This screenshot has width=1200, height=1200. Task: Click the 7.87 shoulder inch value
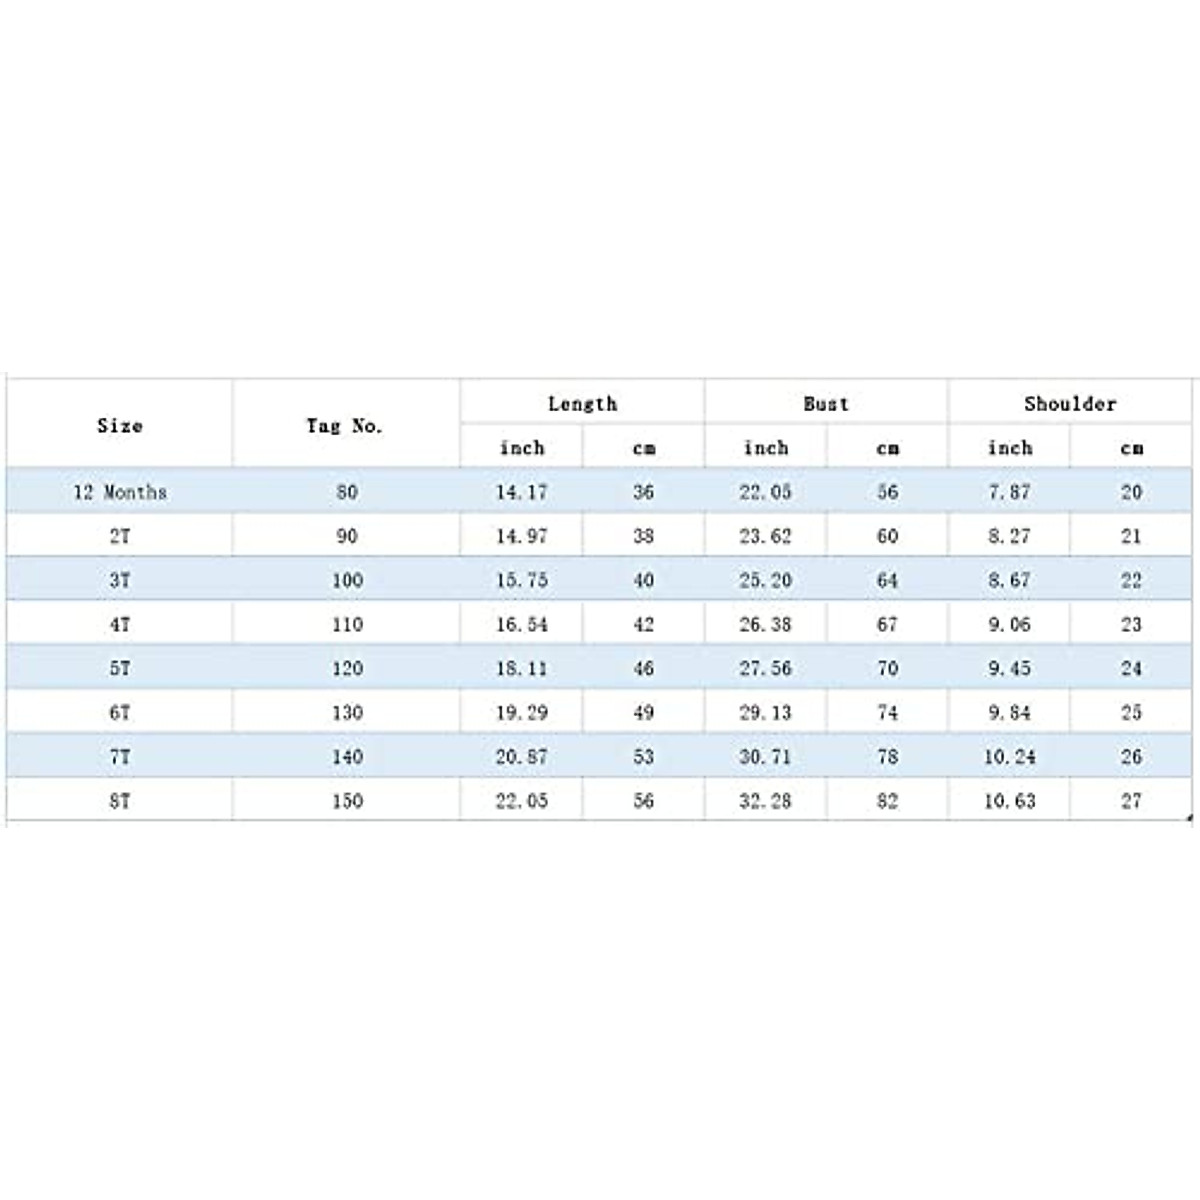point(1009,492)
